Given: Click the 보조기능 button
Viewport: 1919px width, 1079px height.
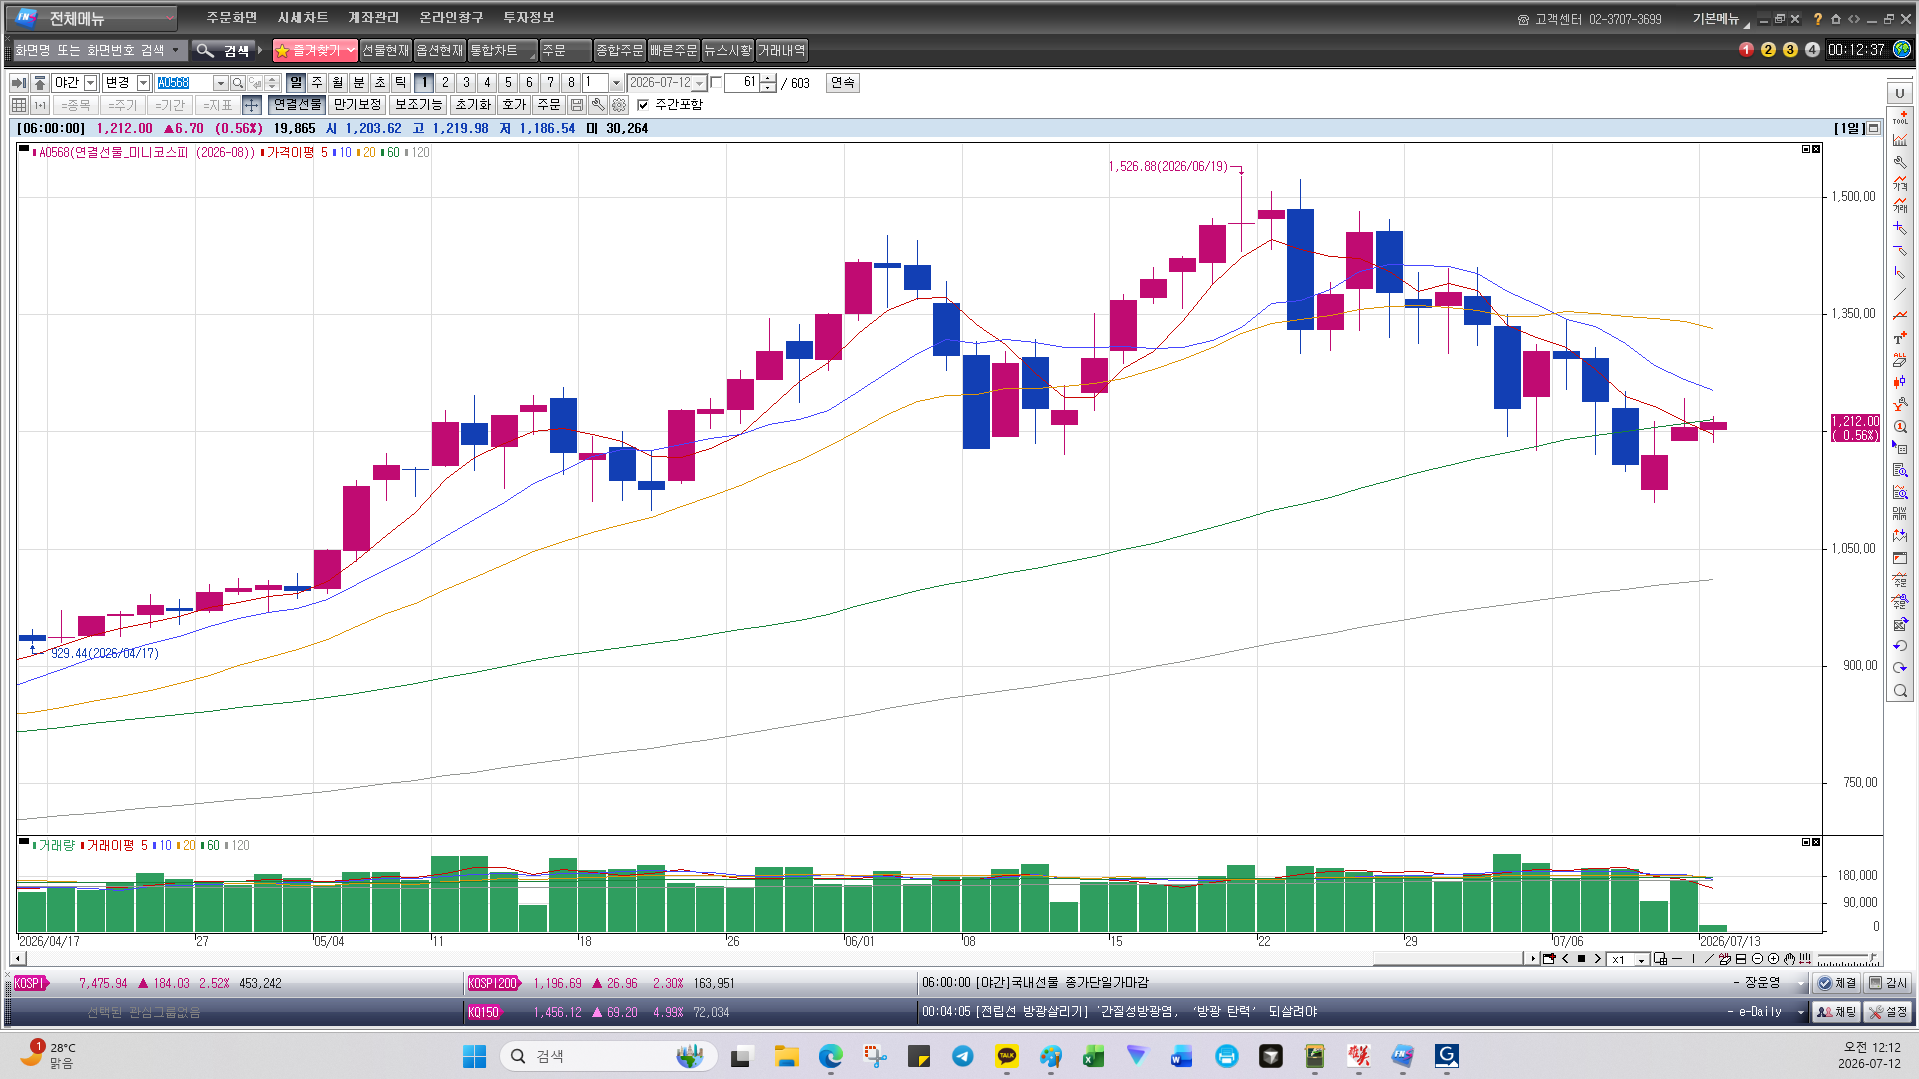Looking at the screenshot, I should coord(418,105).
